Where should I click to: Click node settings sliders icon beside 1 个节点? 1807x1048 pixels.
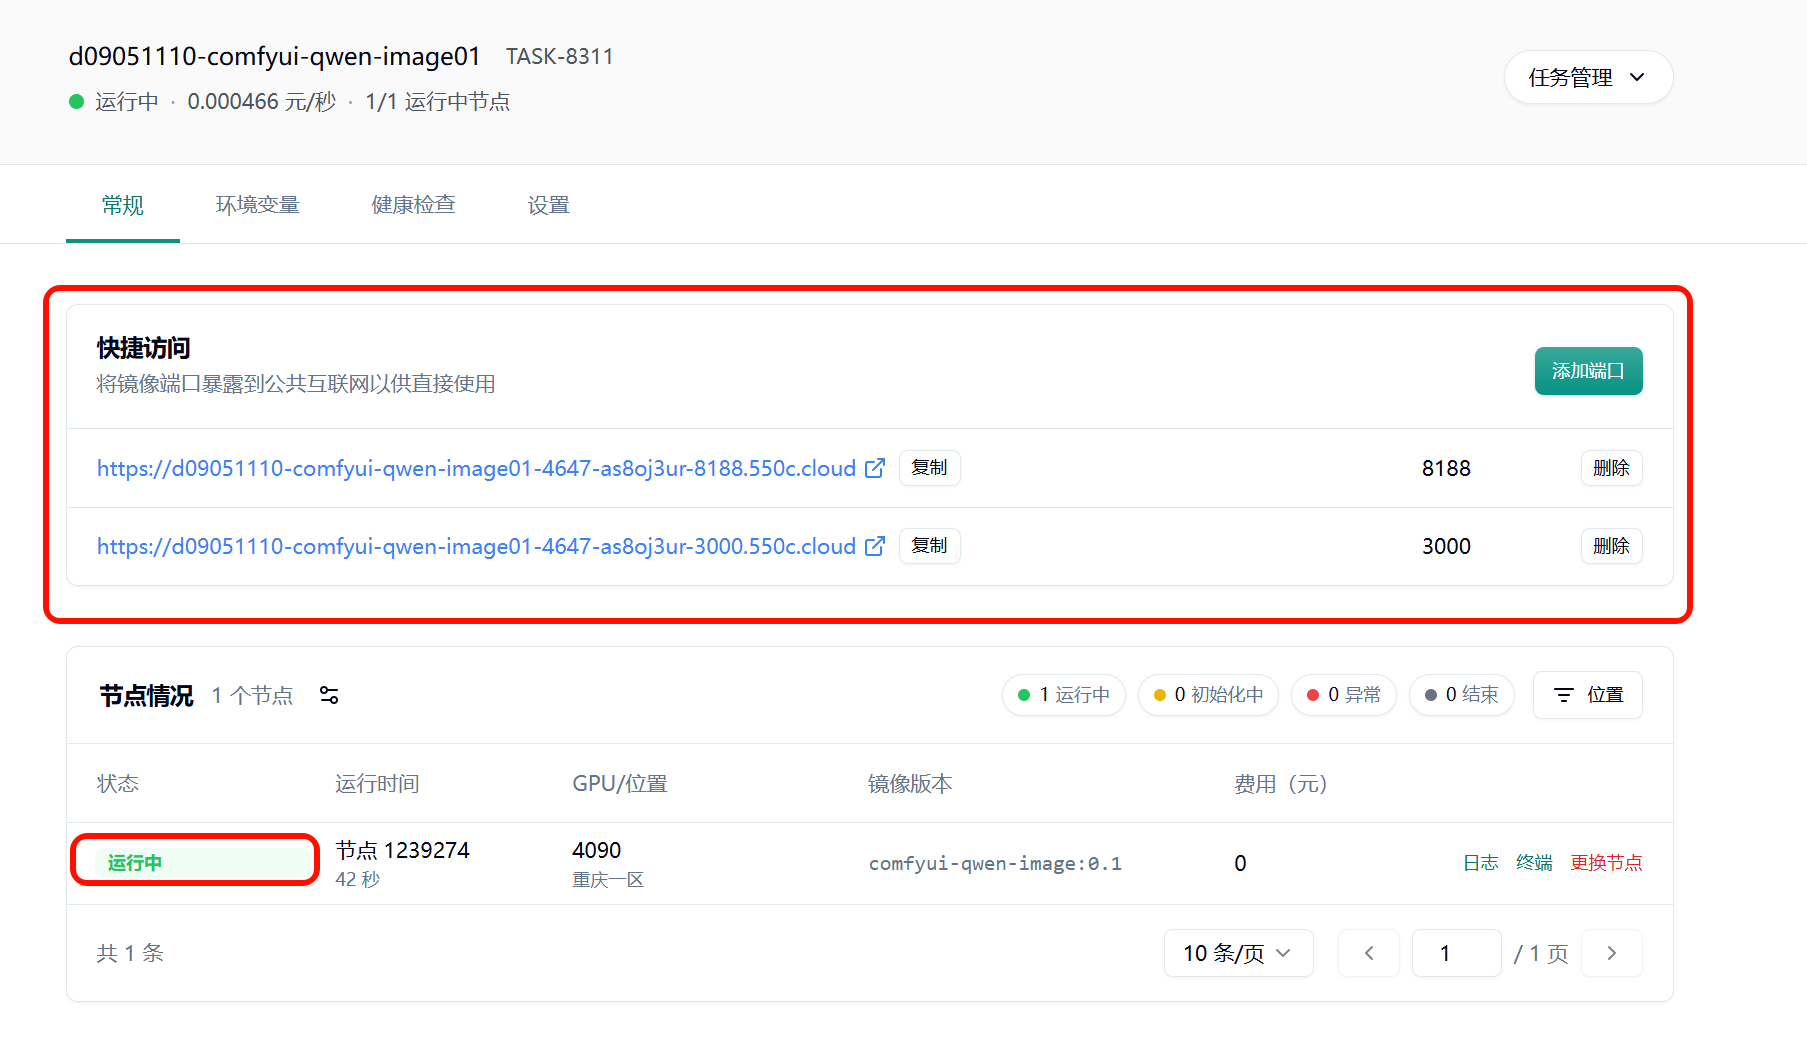click(x=329, y=695)
